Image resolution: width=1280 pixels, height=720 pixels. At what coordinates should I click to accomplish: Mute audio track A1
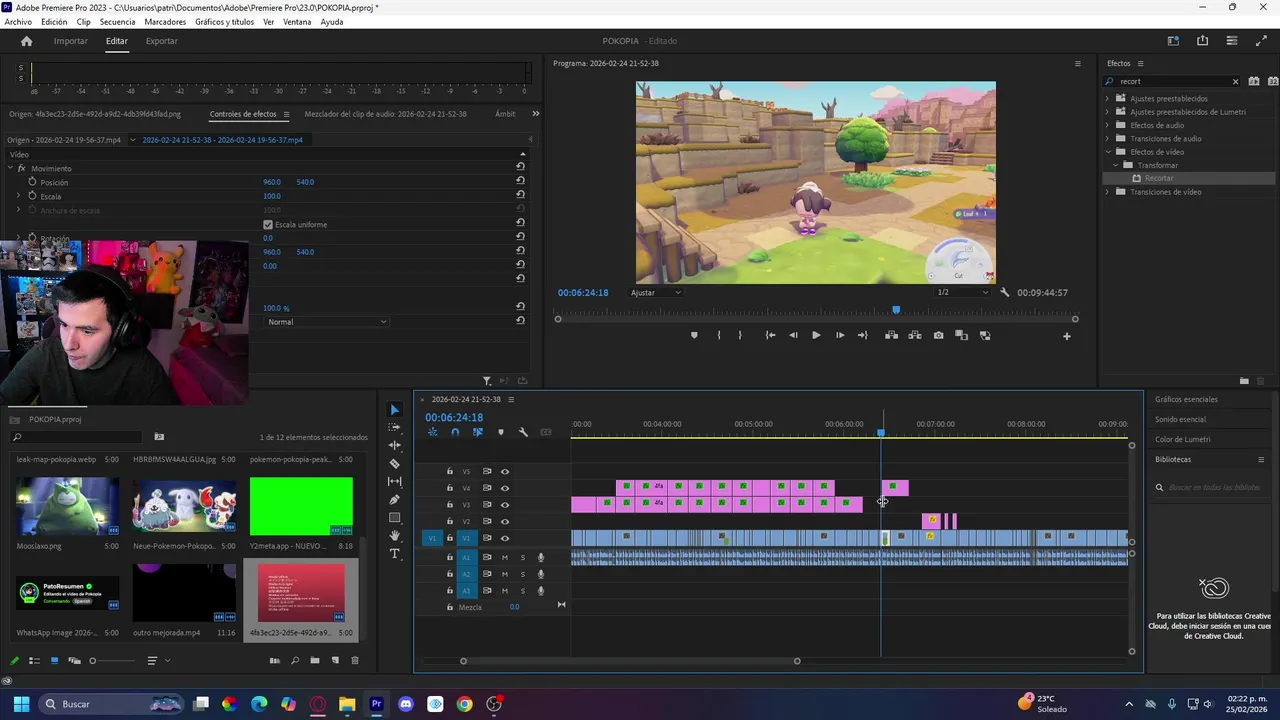pyautogui.click(x=505, y=557)
